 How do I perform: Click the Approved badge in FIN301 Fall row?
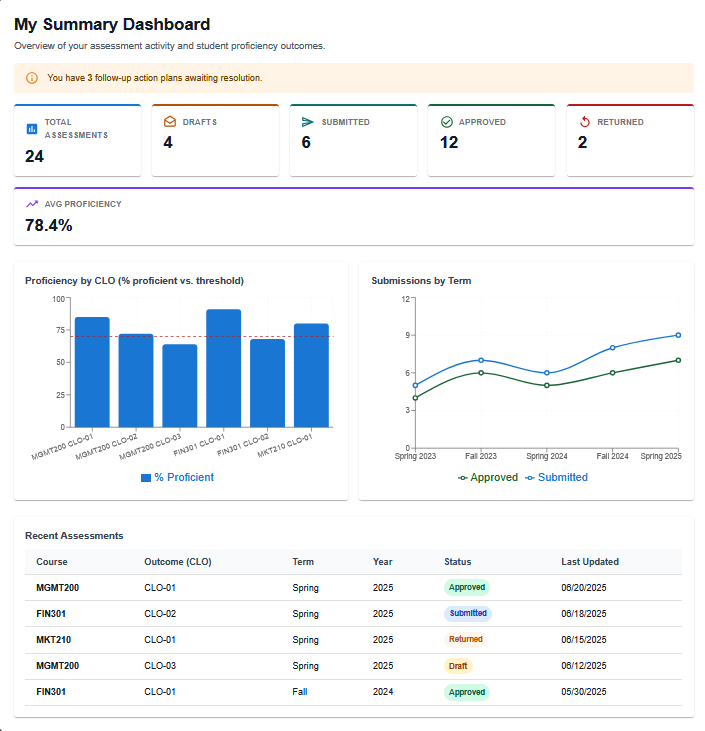[x=467, y=692]
